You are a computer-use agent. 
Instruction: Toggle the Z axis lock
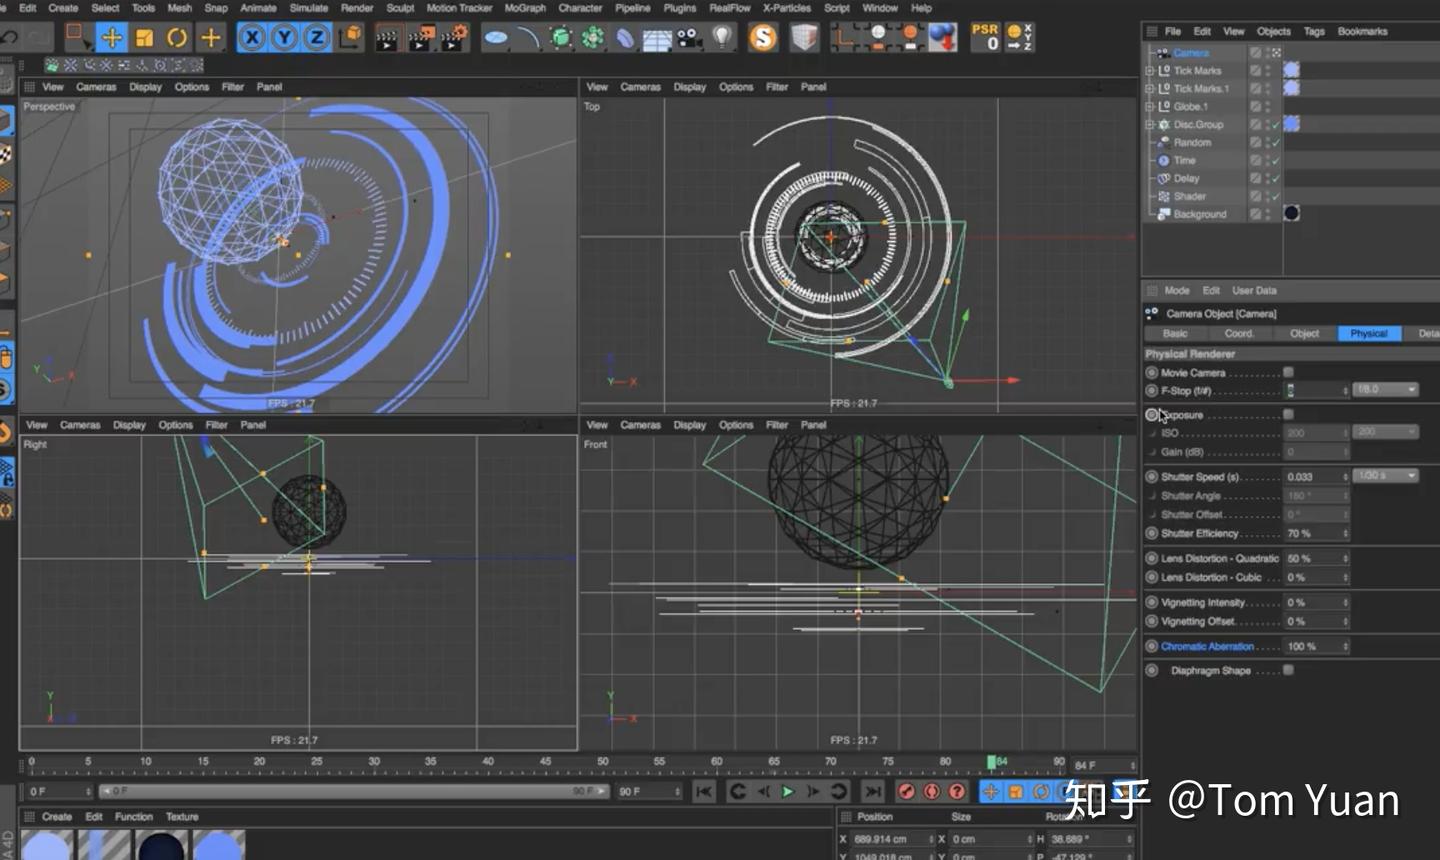coord(317,38)
